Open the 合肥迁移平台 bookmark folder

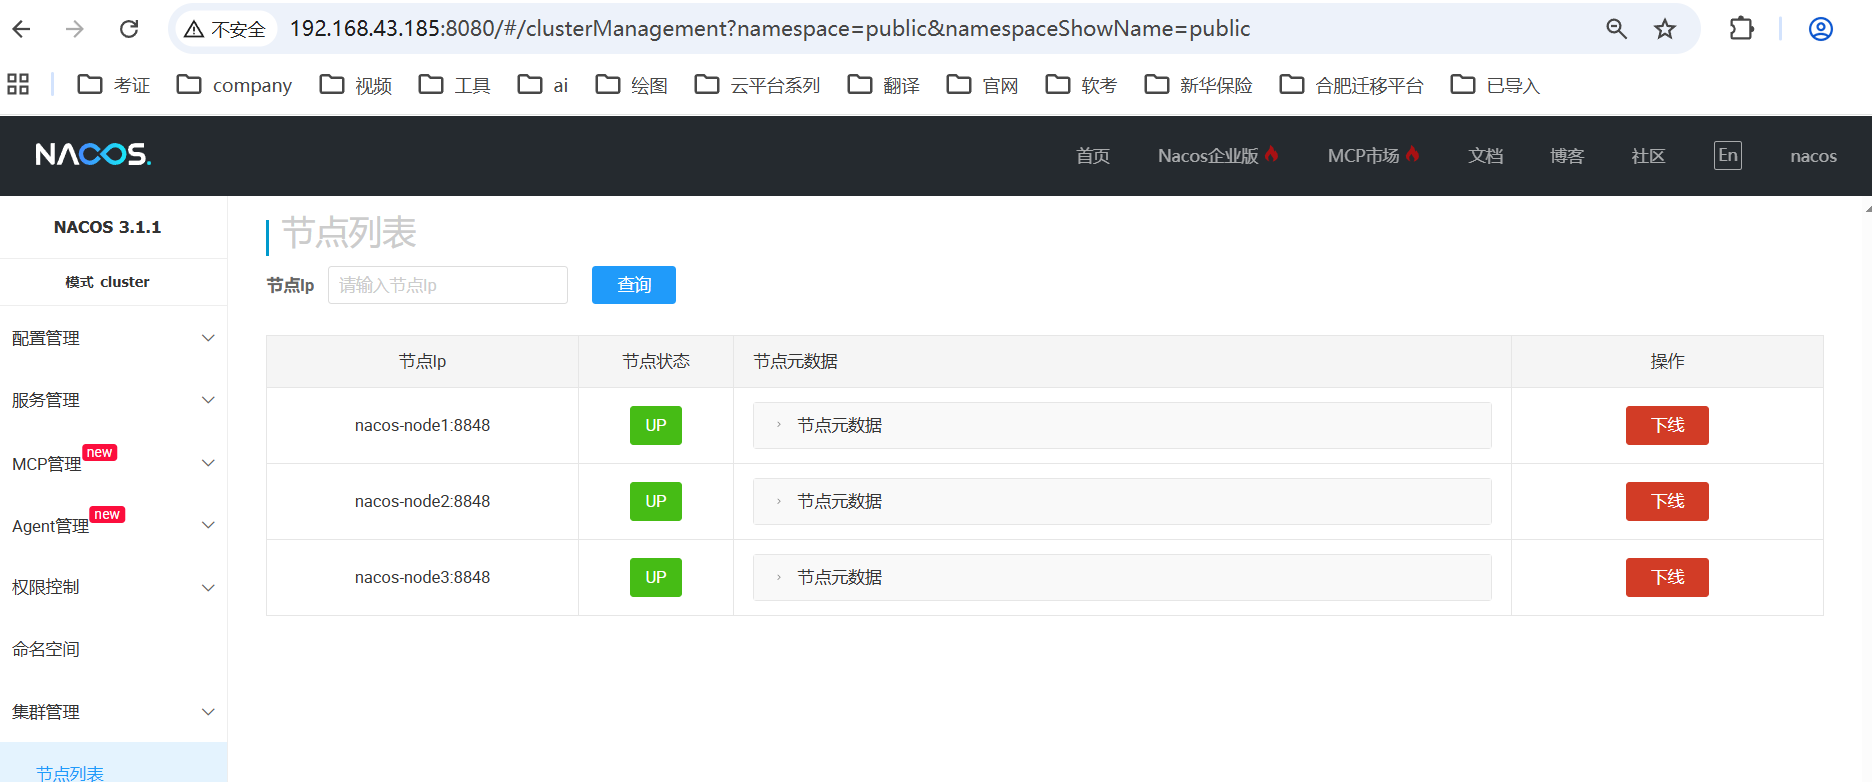[x=1352, y=85]
